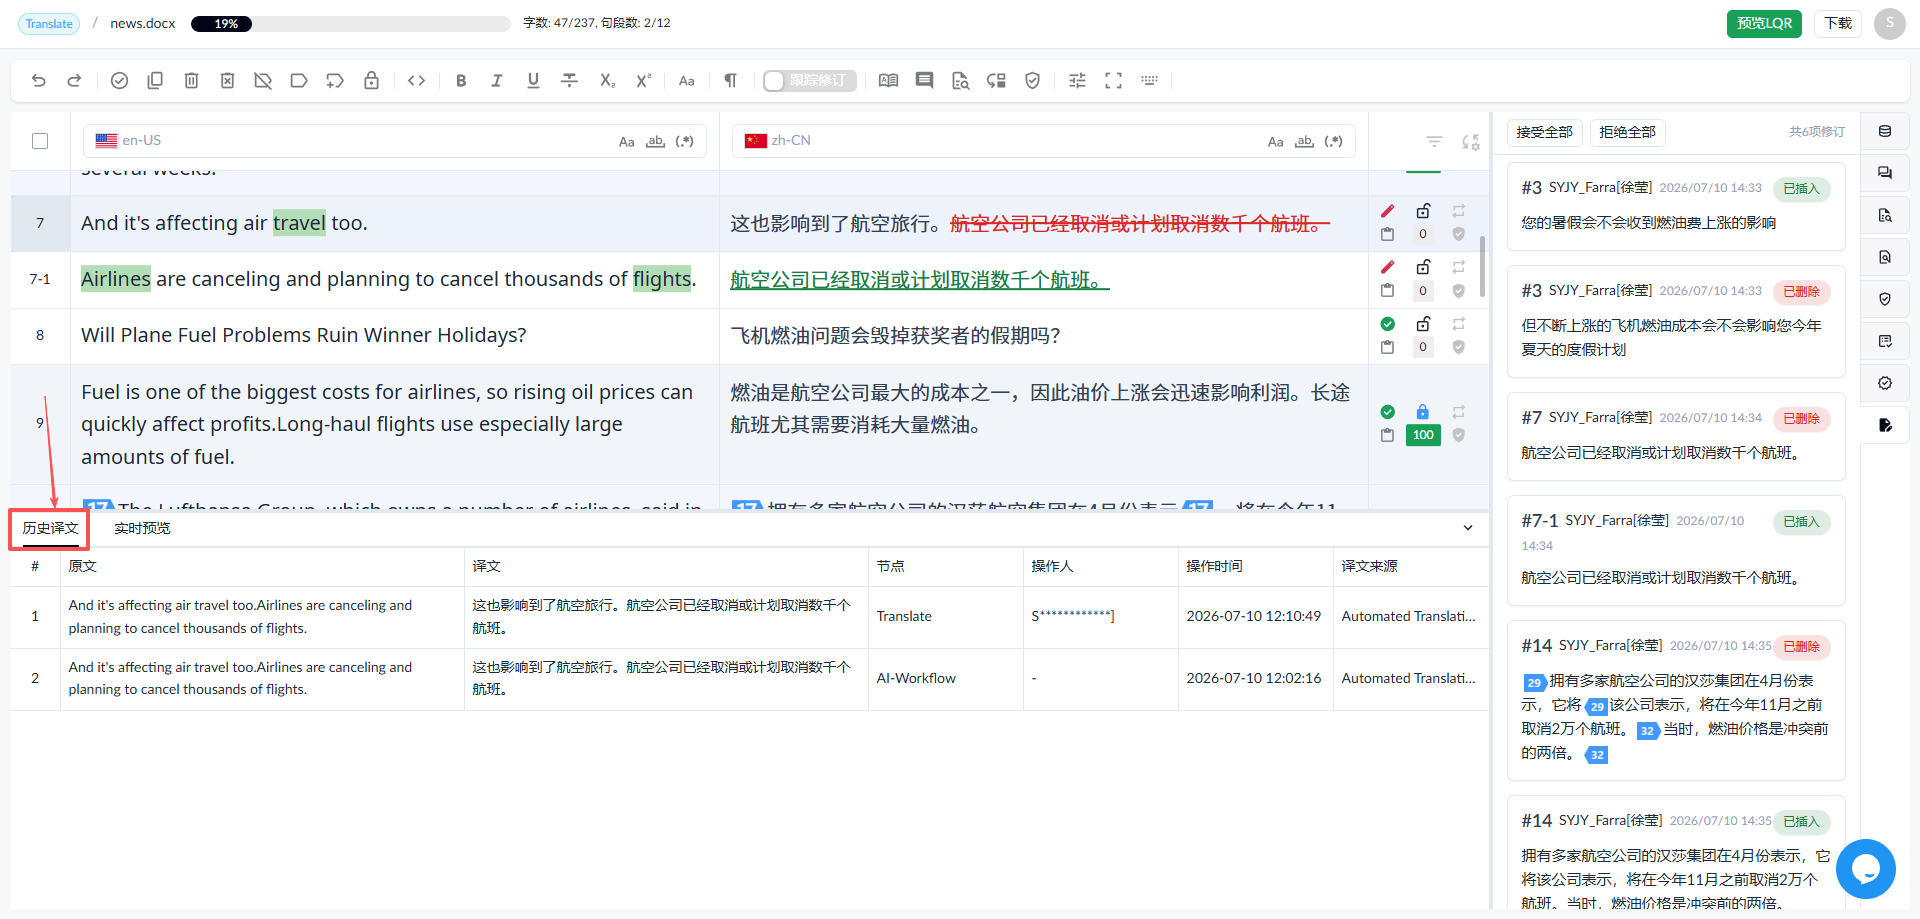The height and width of the screenshot is (919, 1920).
Task: Apply superscript formatting
Action: tap(643, 81)
